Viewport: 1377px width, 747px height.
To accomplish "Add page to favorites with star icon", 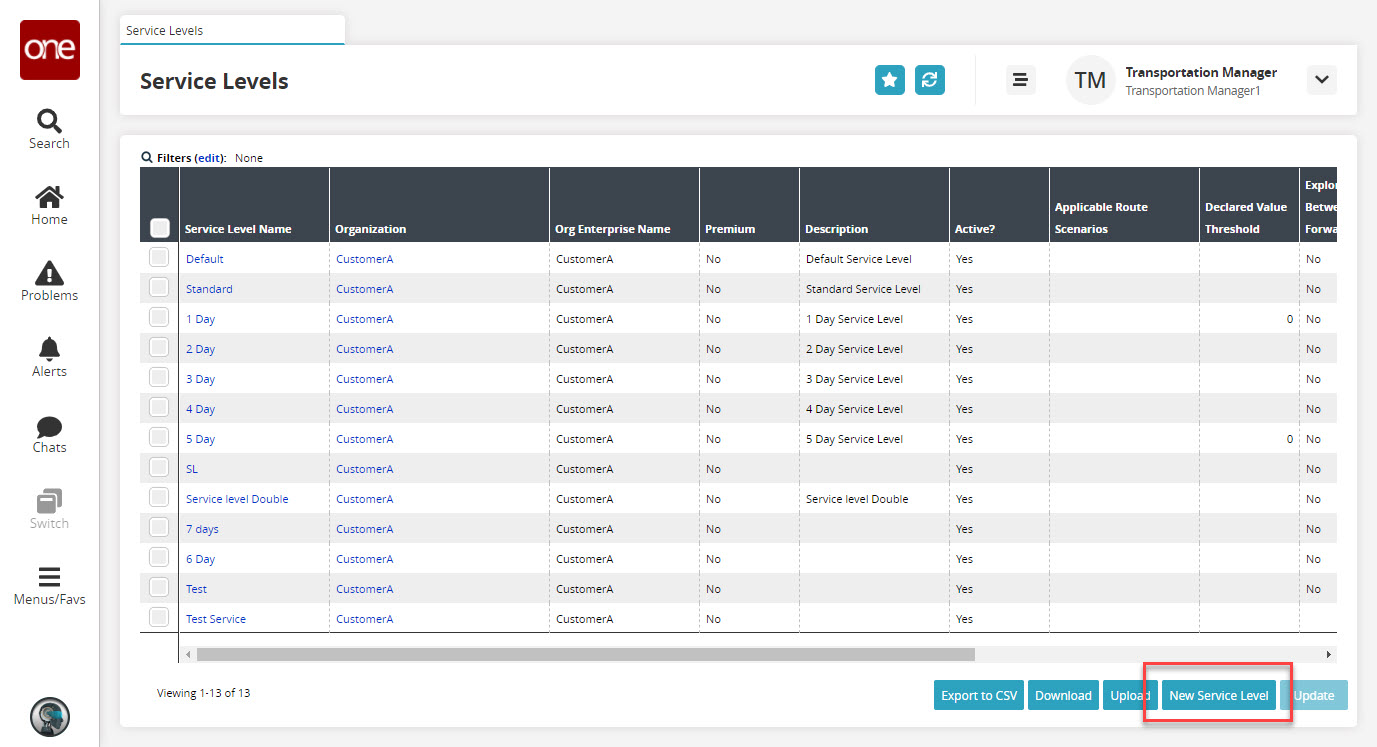I will tap(889, 80).
